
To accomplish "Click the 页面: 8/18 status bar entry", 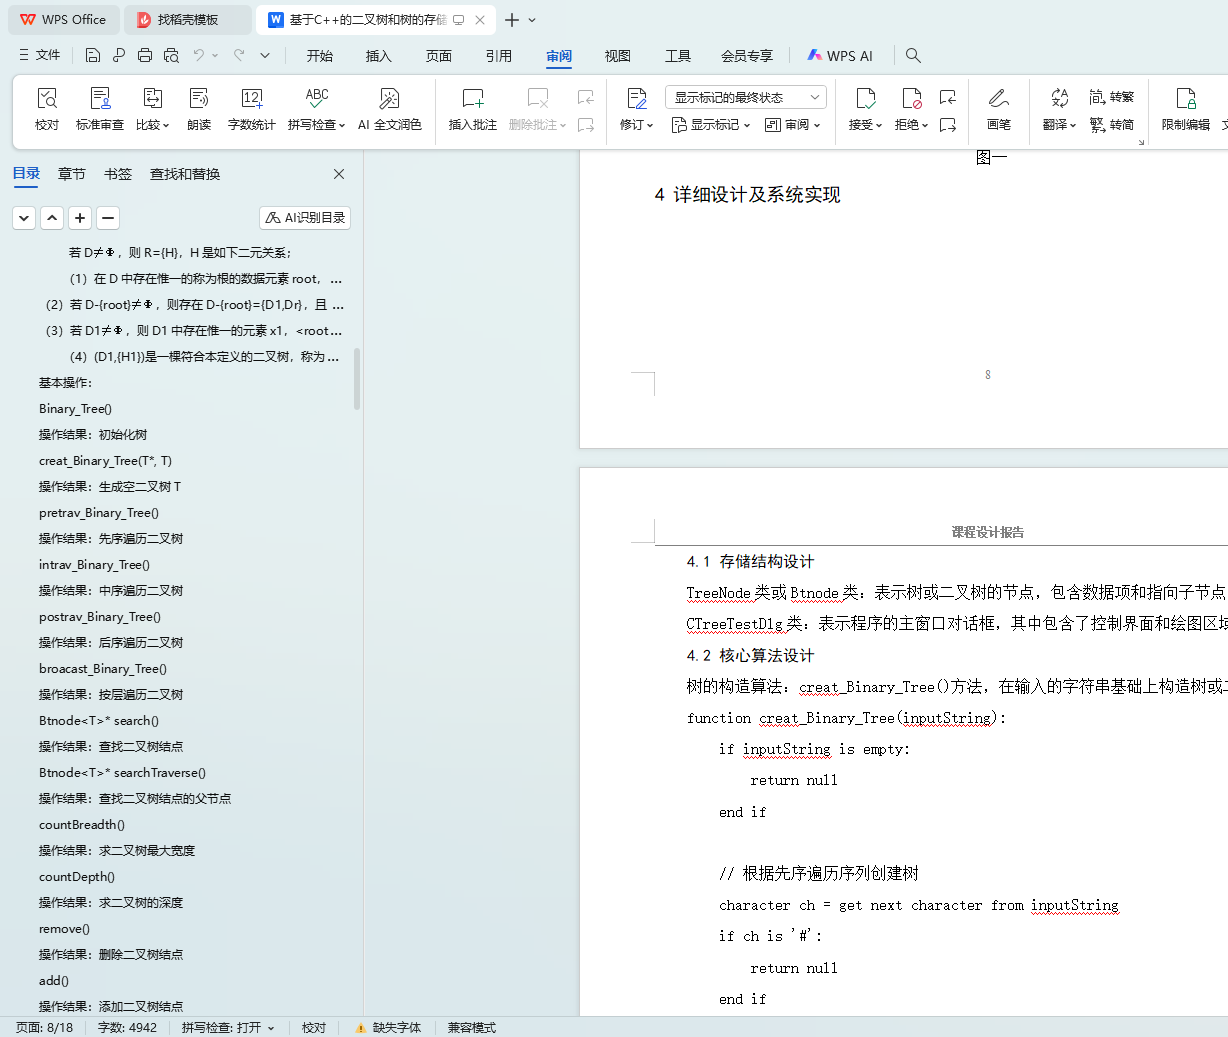I will [45, 1027].
